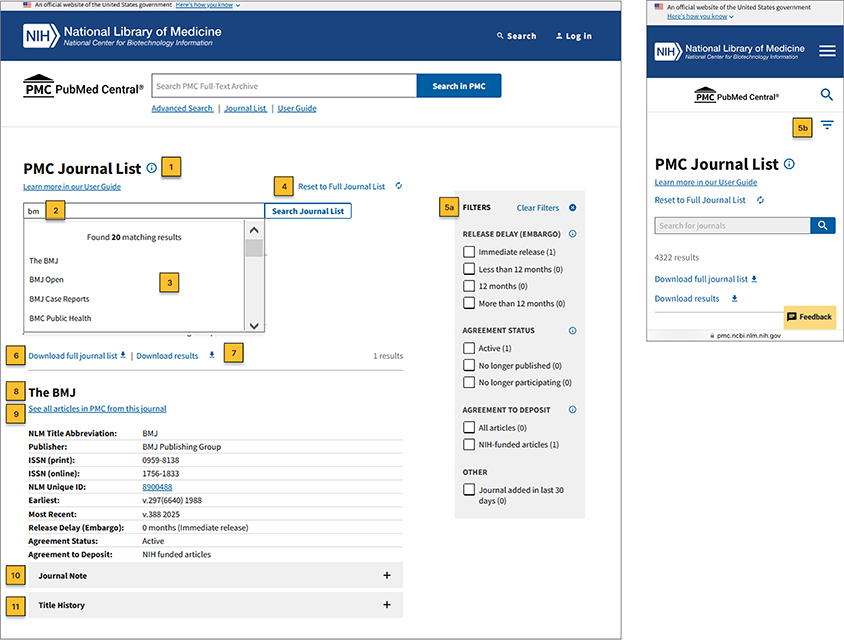The image size is (844, 640).
Task: Click the NIH logo in the mobile view
Action: (x=668, y=52)
